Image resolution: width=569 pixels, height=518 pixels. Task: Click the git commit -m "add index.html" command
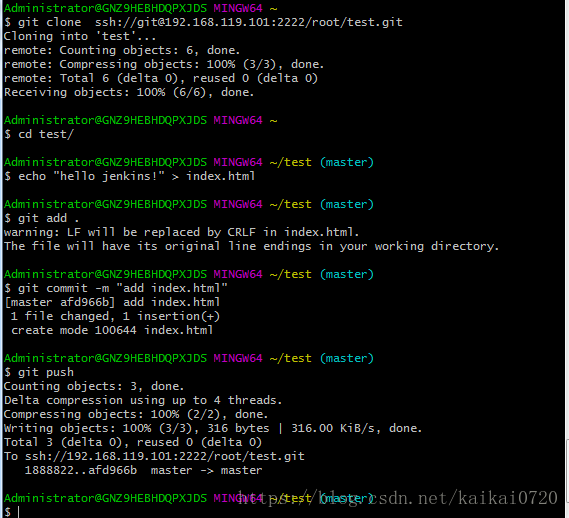(x=116, y=288)
